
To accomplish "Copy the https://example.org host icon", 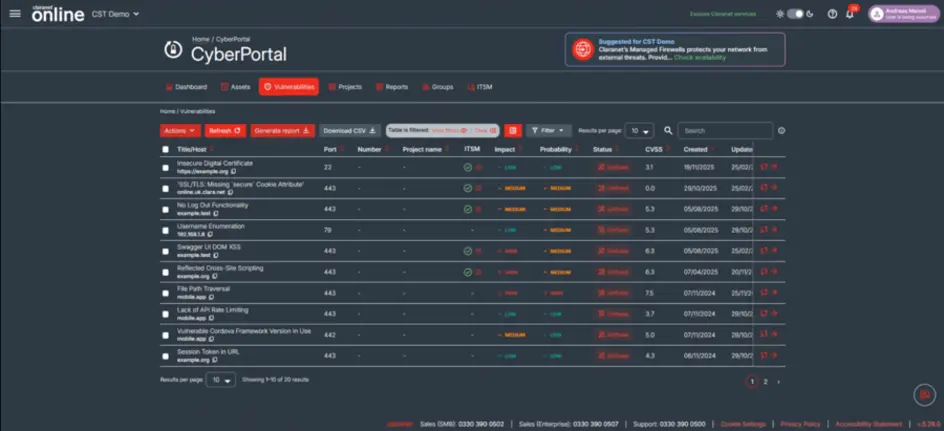I will coord(234,172).
